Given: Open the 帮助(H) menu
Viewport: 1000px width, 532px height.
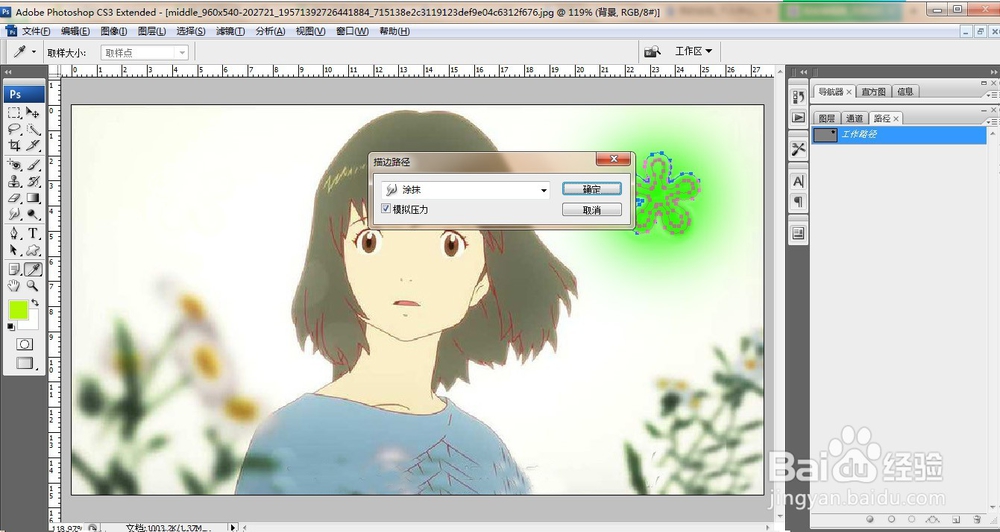Looking at the screenshot, I should click(x=394, y=31).
